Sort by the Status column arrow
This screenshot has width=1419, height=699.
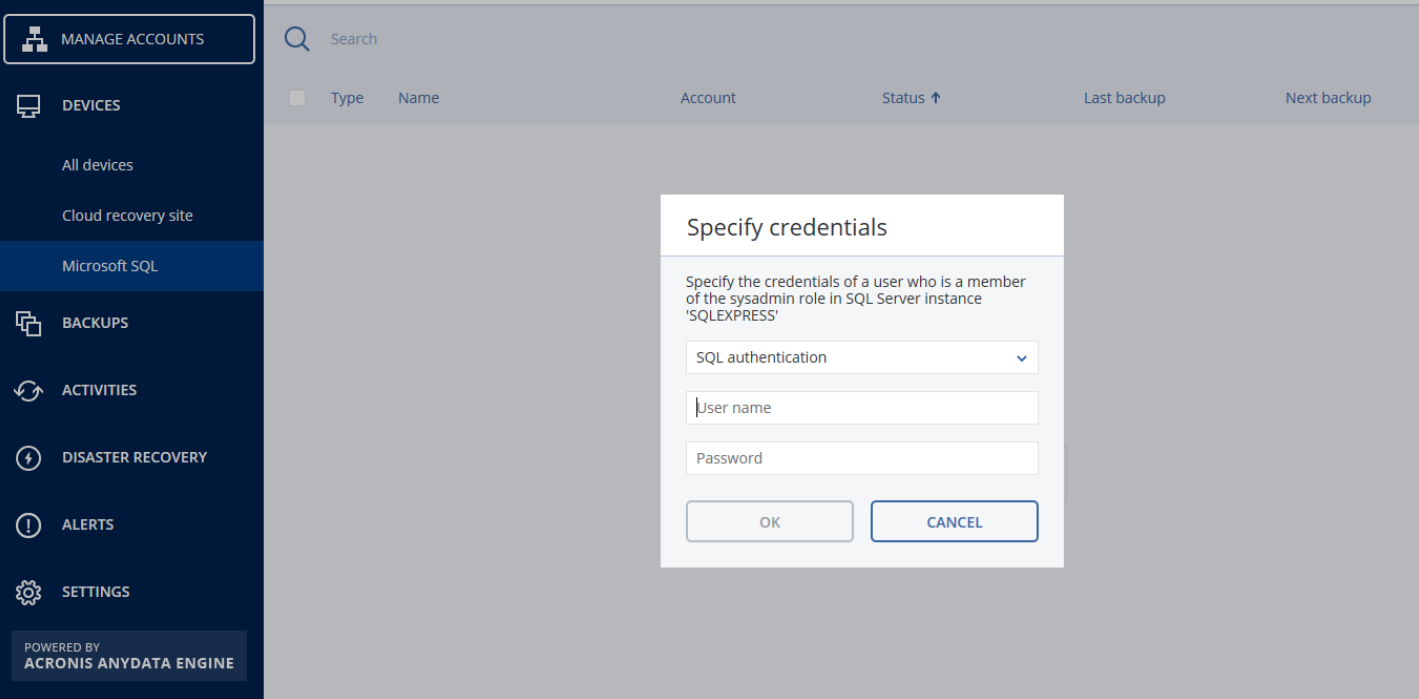(x=936, y=98)
